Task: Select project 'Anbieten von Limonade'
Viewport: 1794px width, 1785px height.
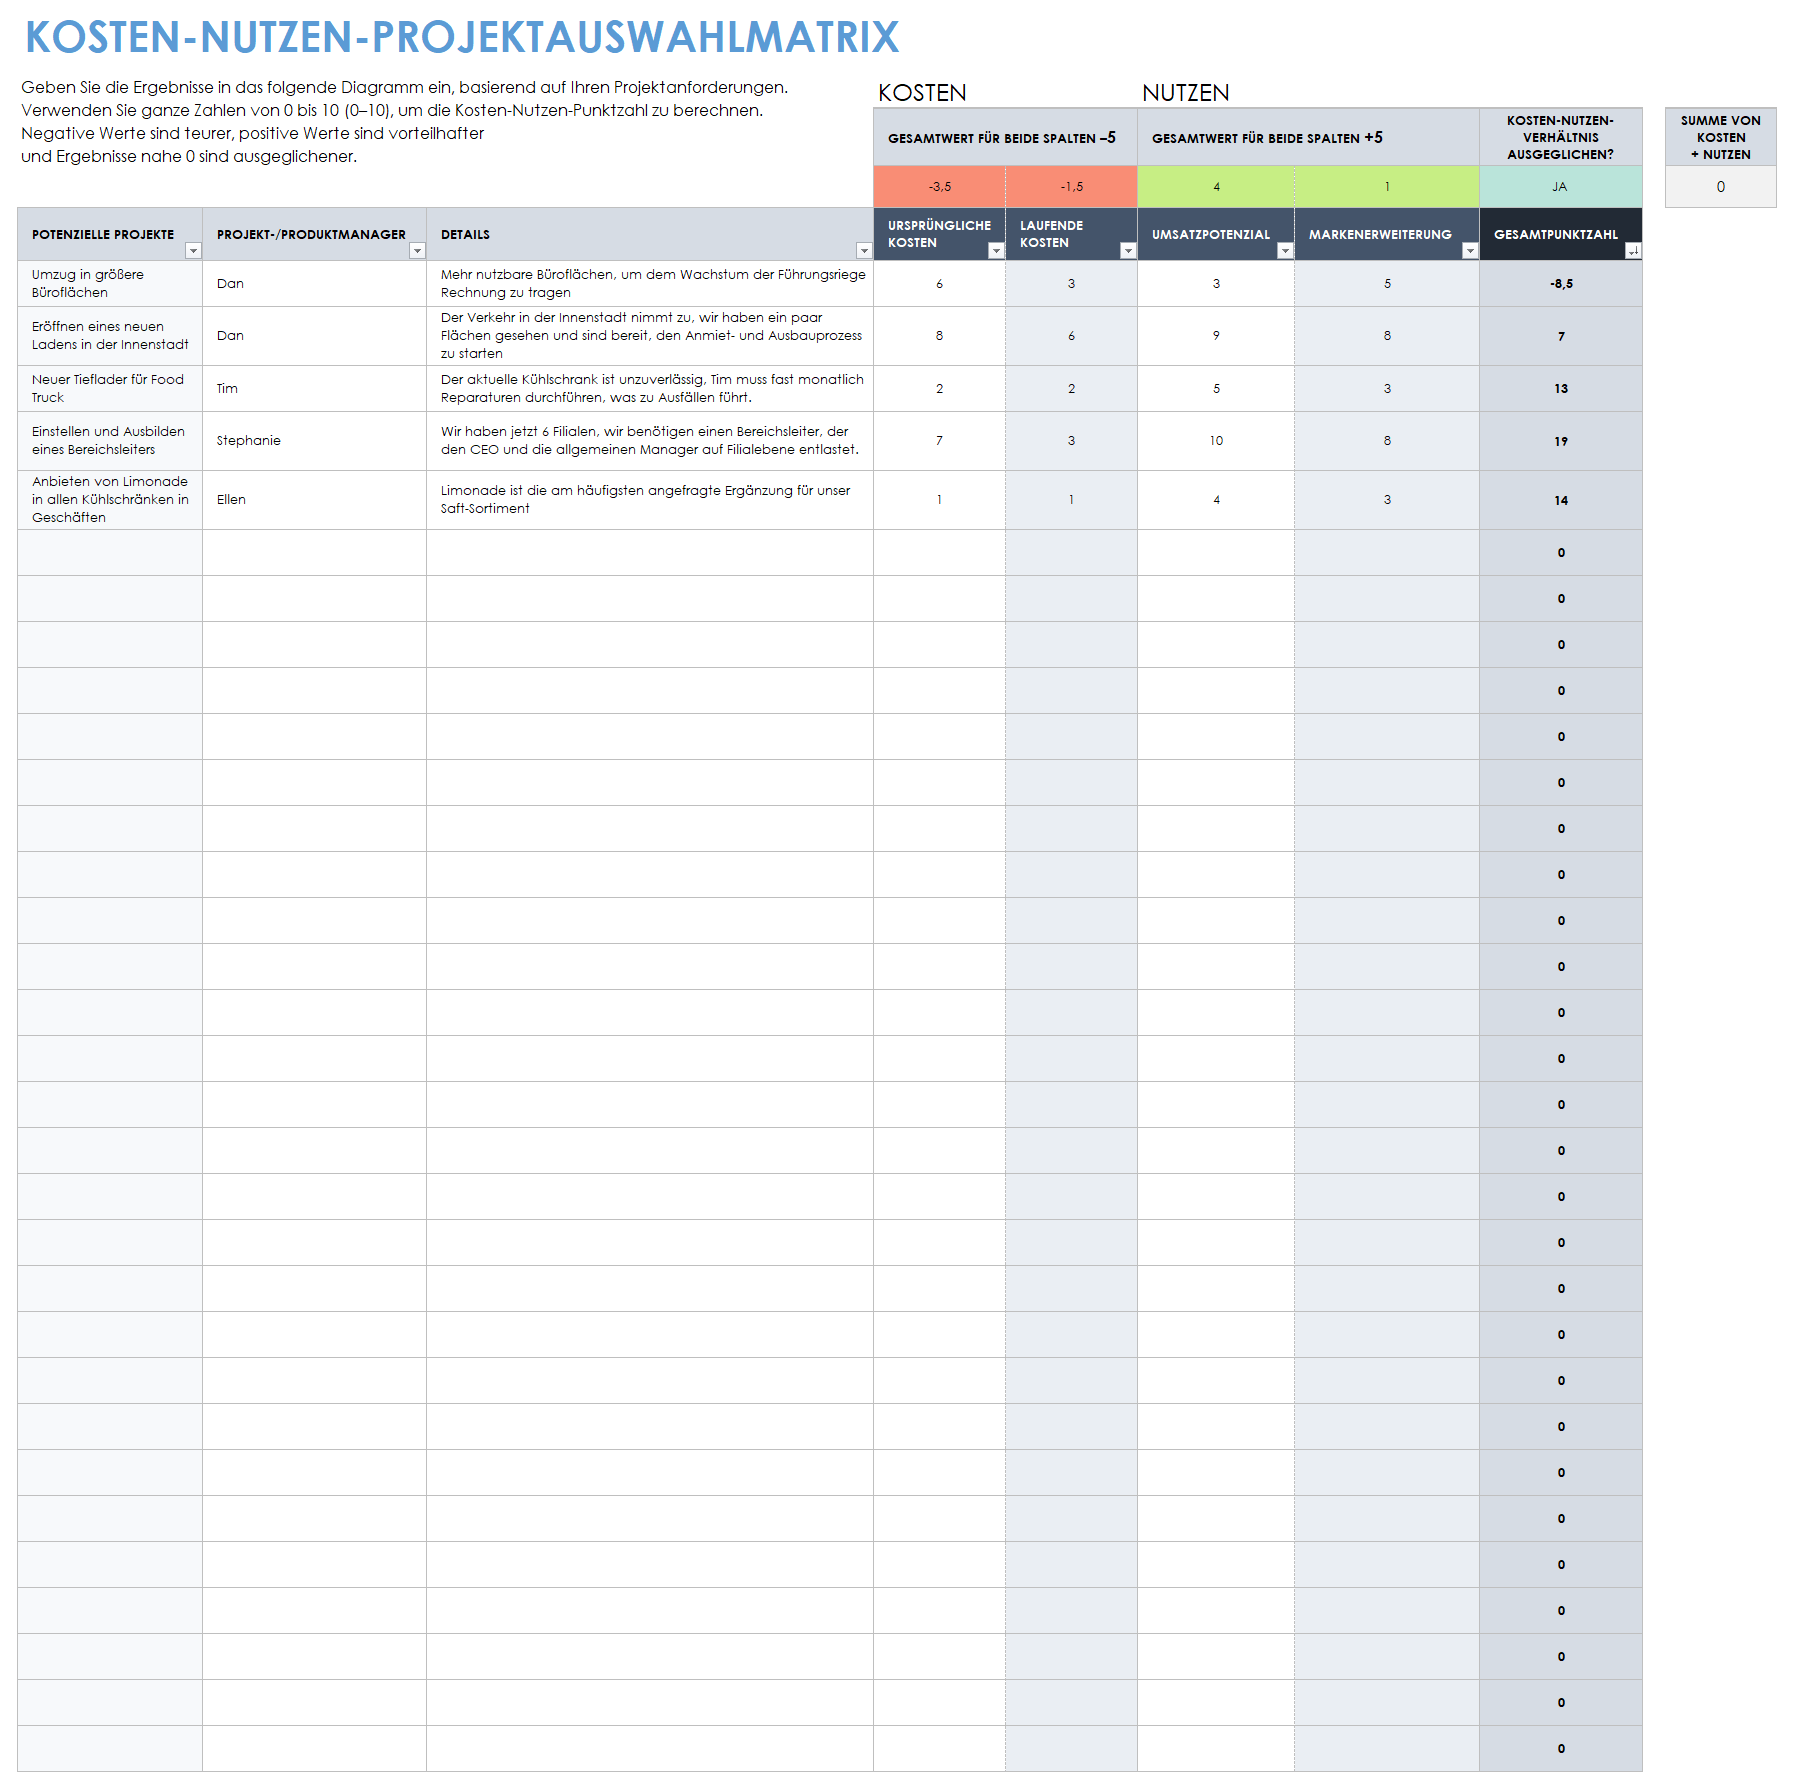Action: pos(110,500)
